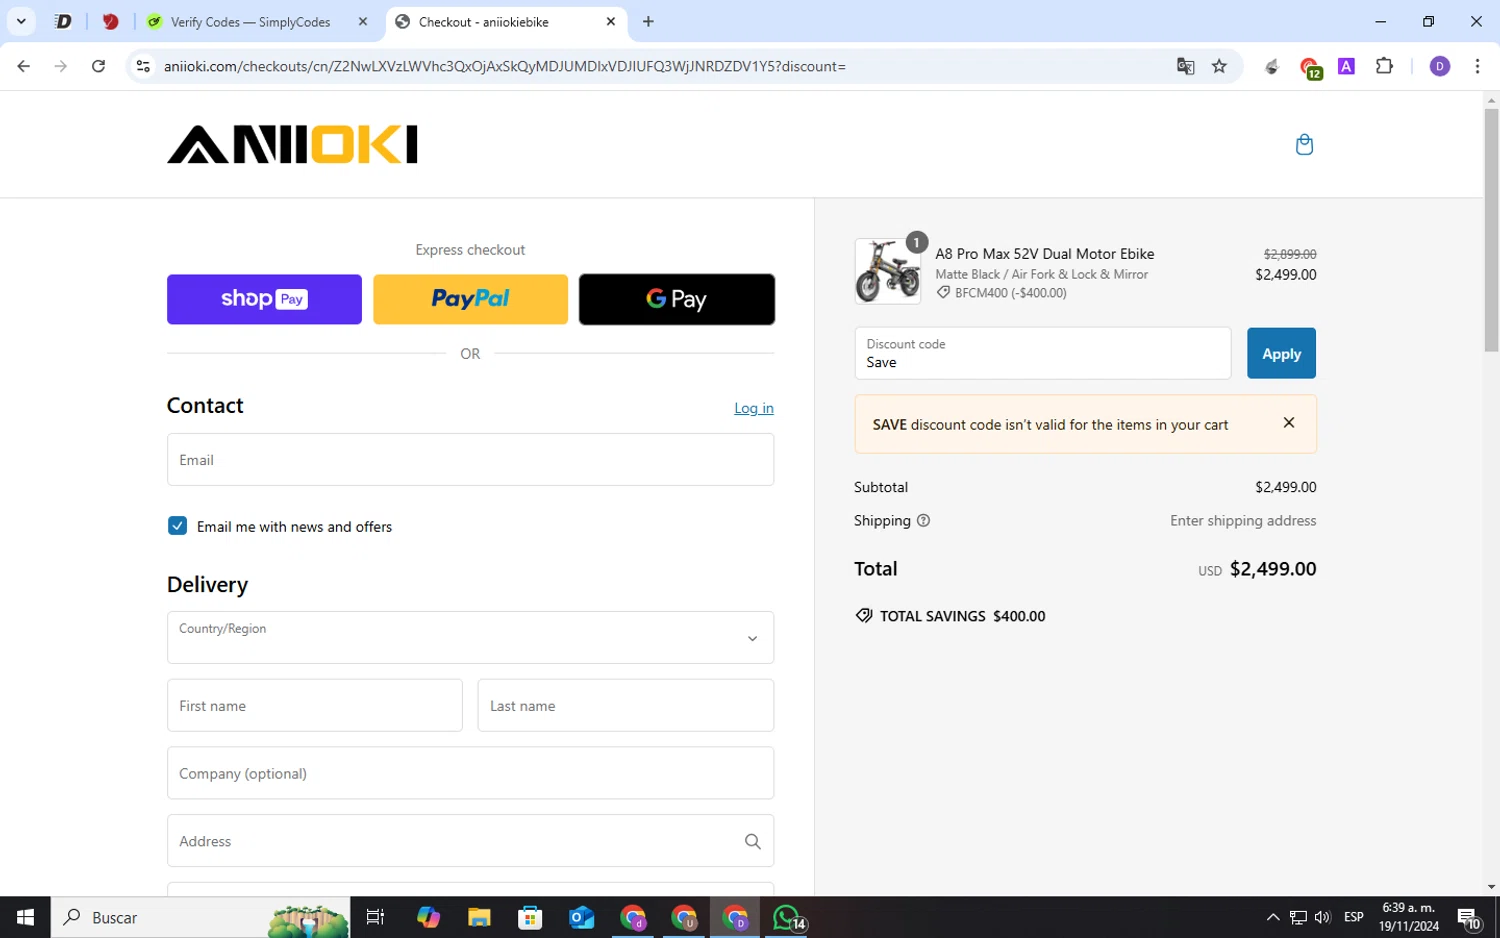Uncheck Email me with news and offers
Screen dimensions: 1500x938
click(177, 526)
